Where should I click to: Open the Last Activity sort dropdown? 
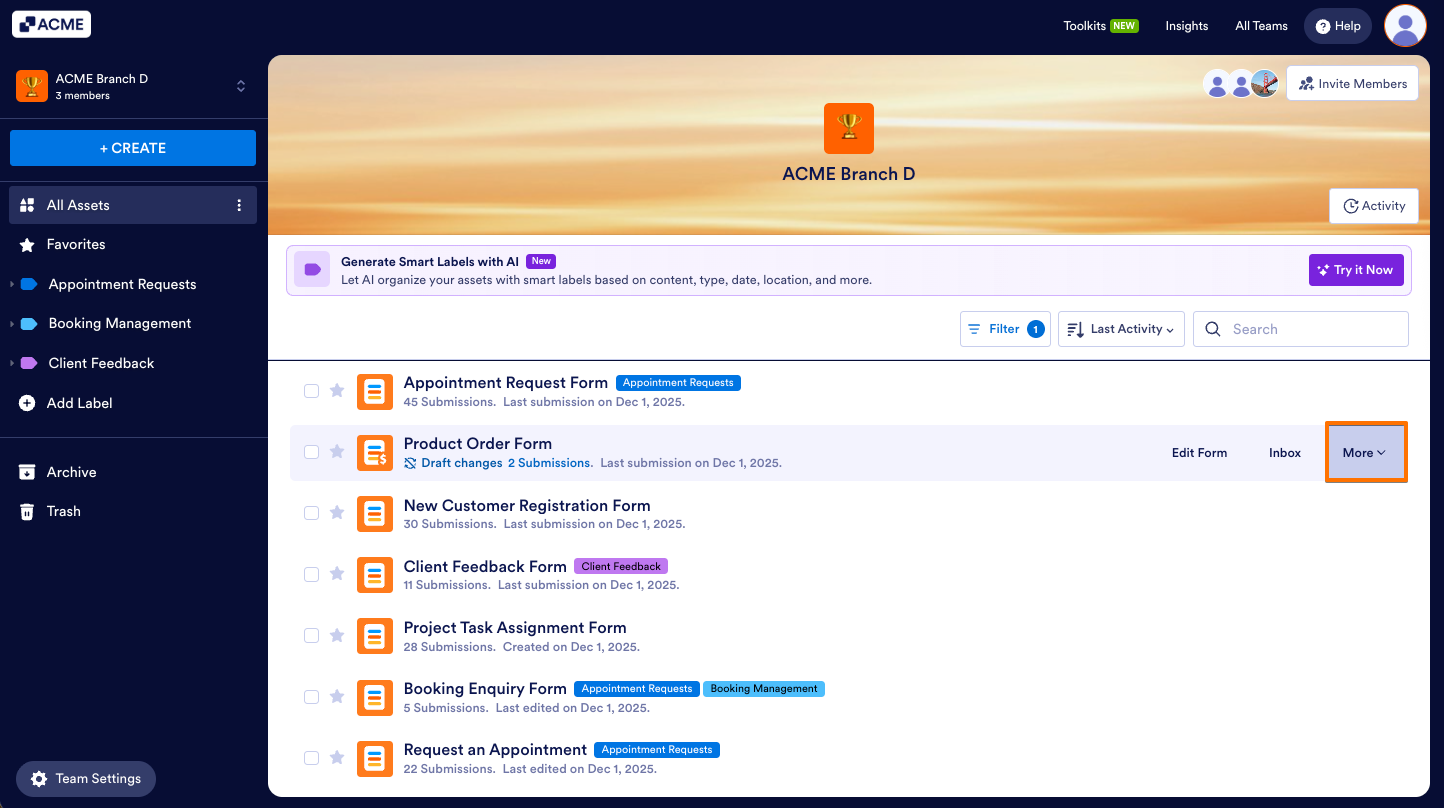(x=1121, y=329)
